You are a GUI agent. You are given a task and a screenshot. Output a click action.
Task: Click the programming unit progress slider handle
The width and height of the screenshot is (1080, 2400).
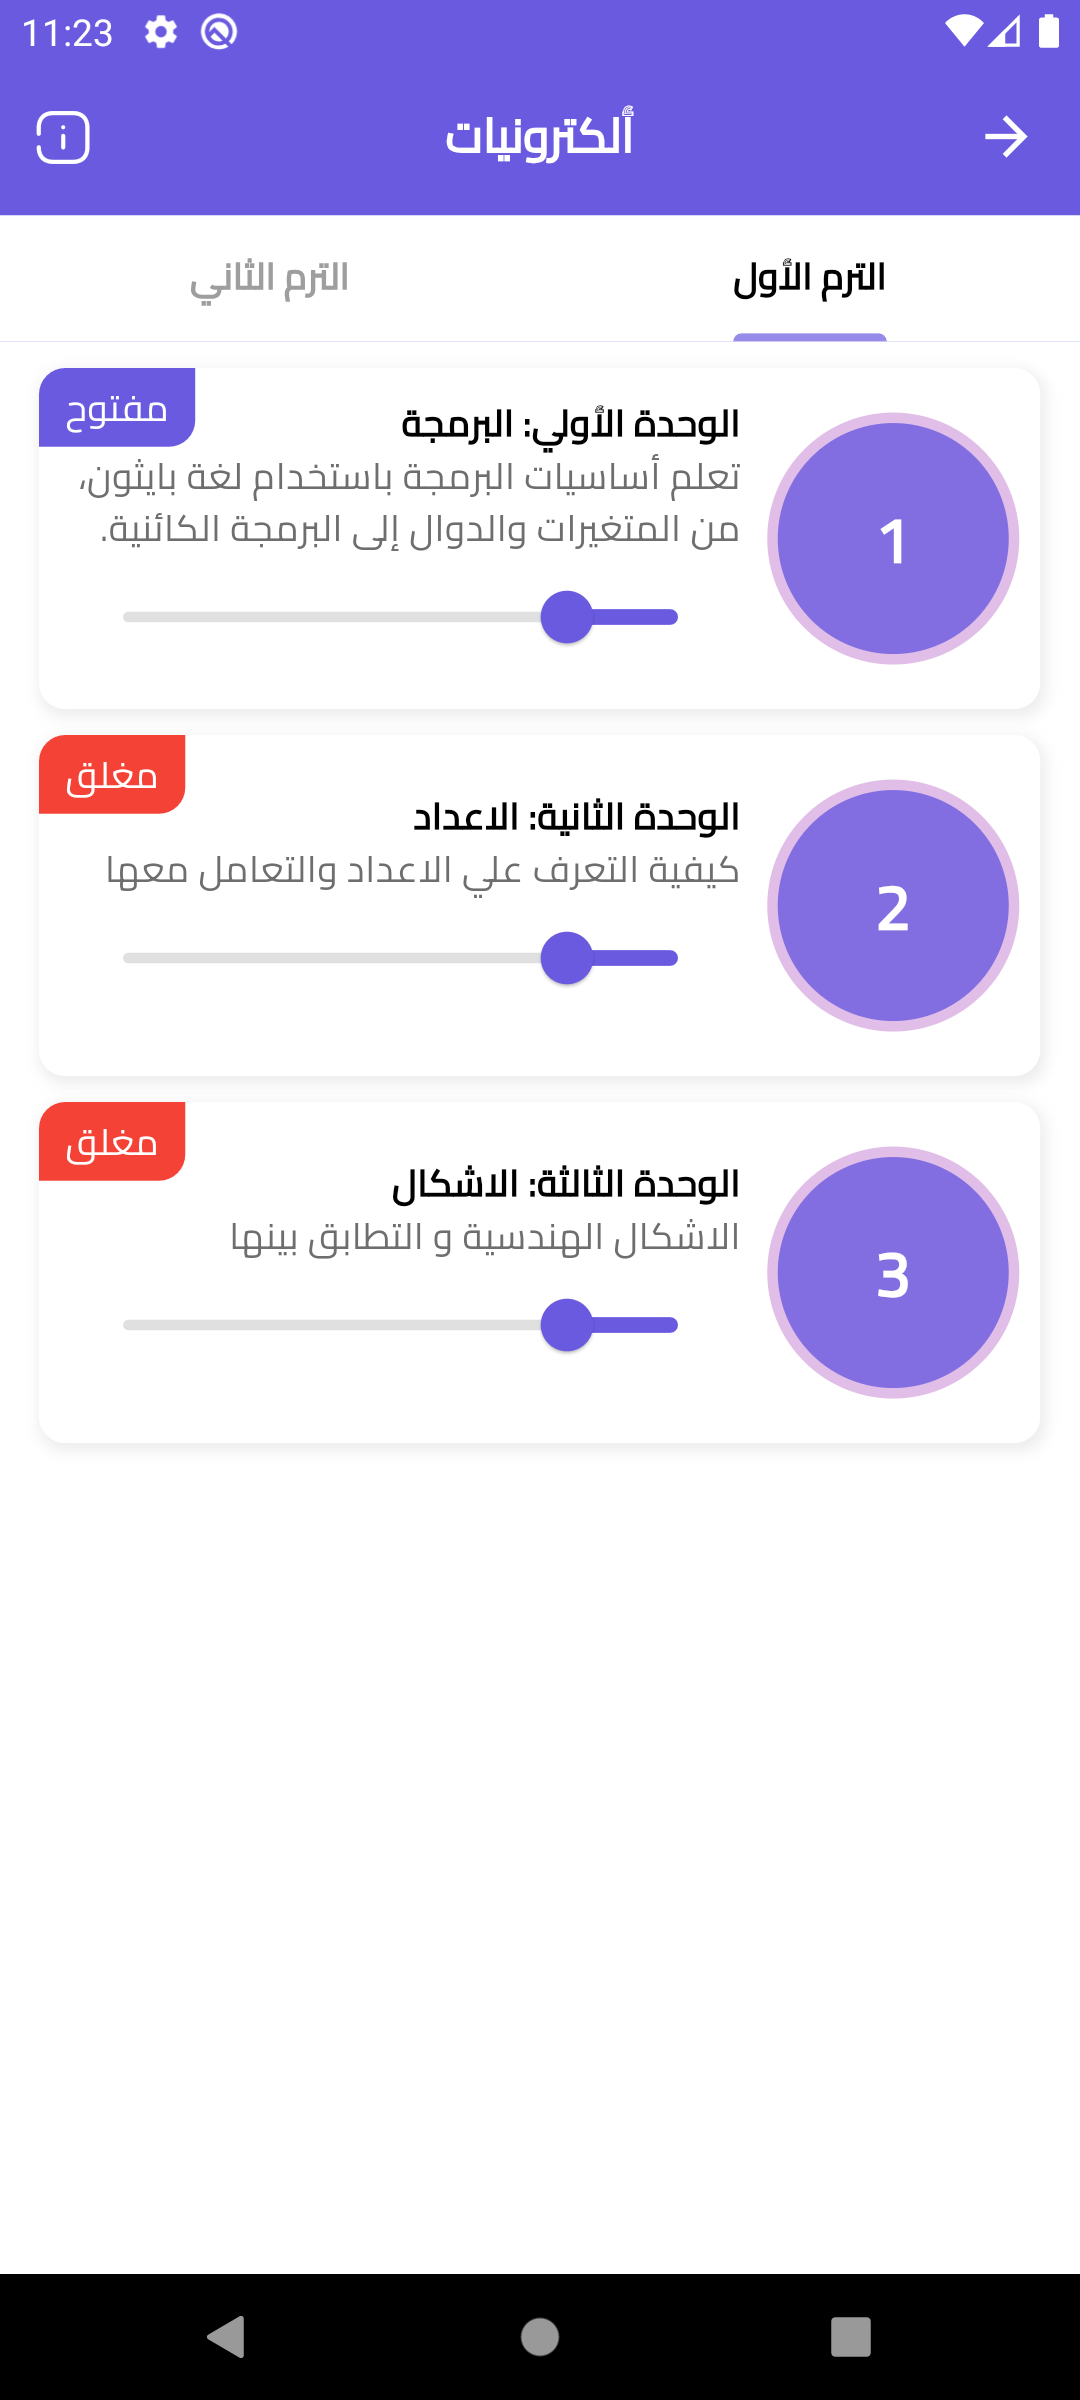tap(567, 617)
